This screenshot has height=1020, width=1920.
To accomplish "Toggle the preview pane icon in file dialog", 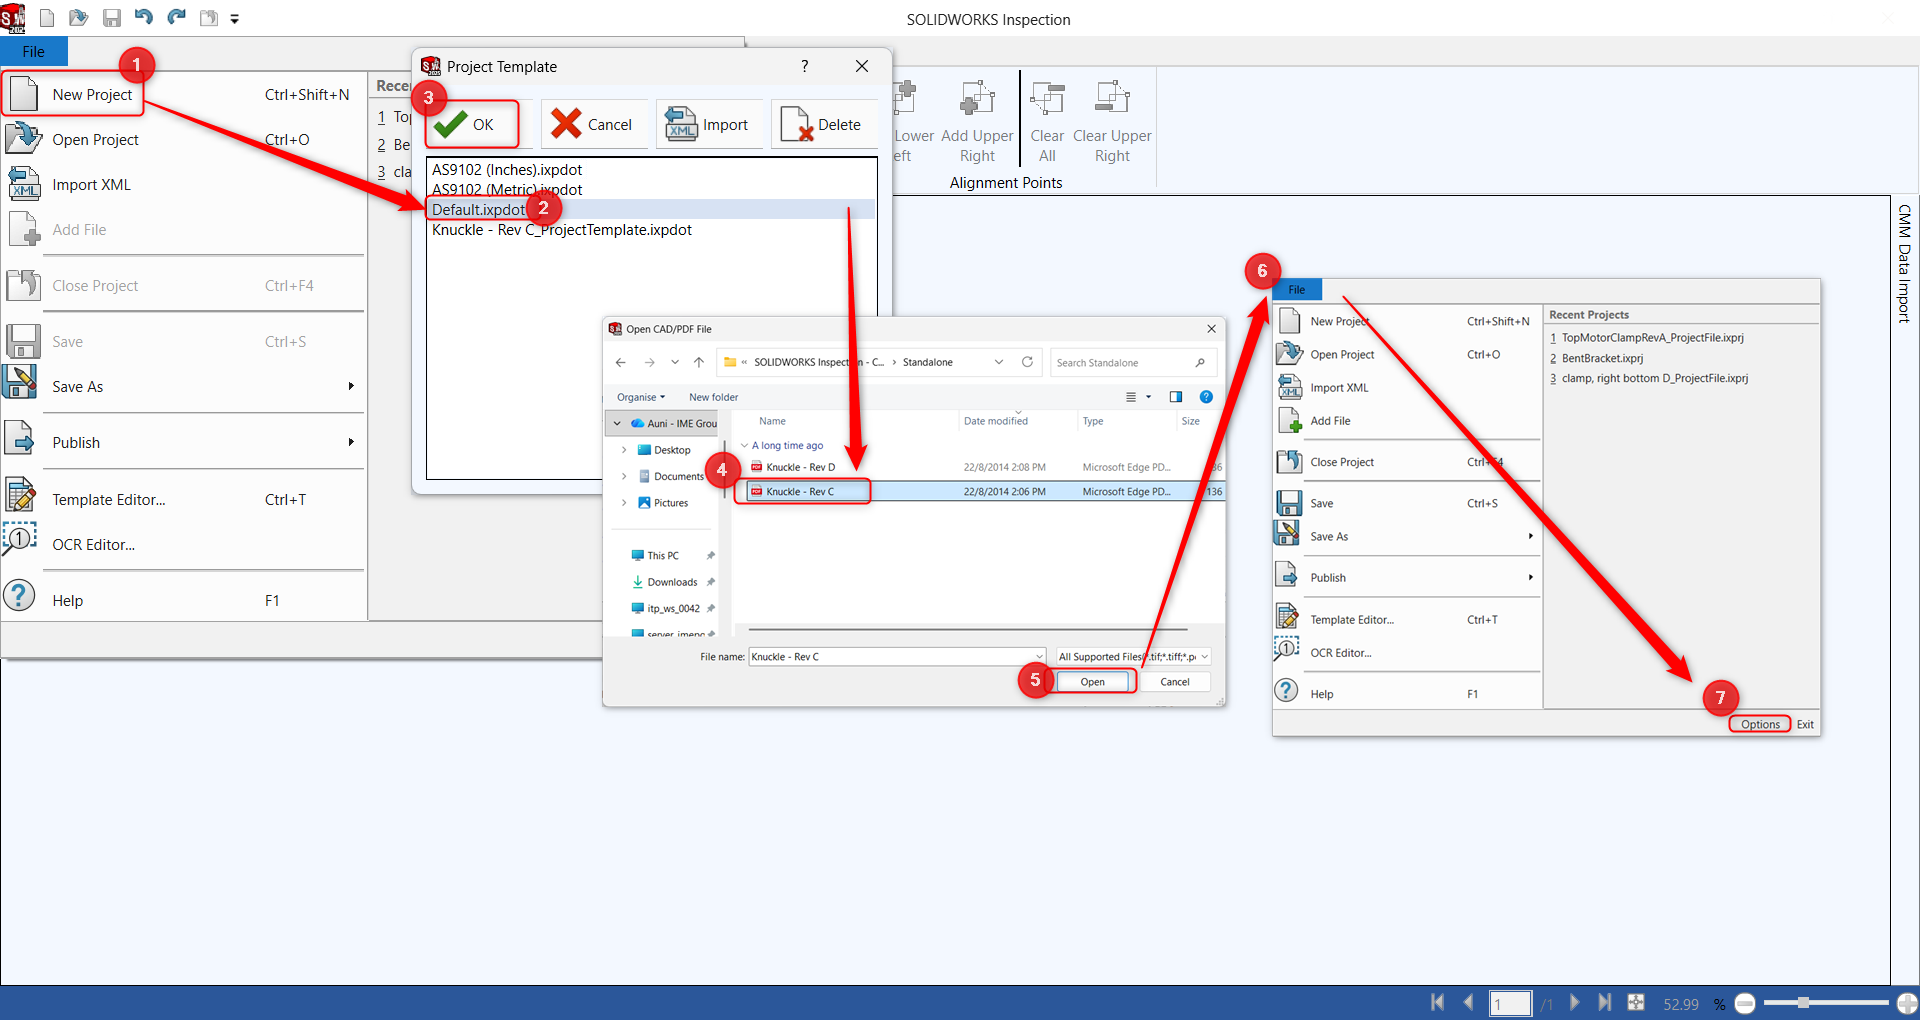I will click(x=1176, y=397).
